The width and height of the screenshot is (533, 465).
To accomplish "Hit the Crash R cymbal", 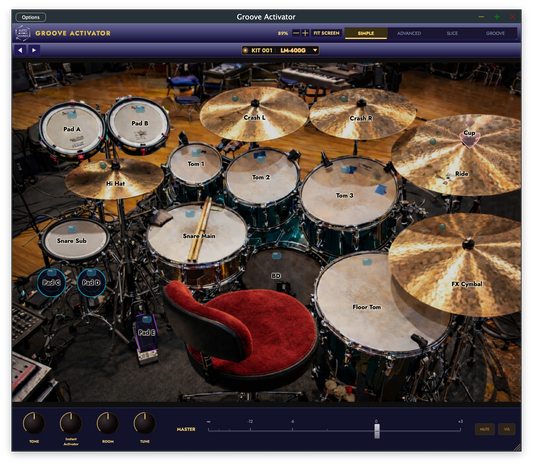I will click(x=362, y=115).
